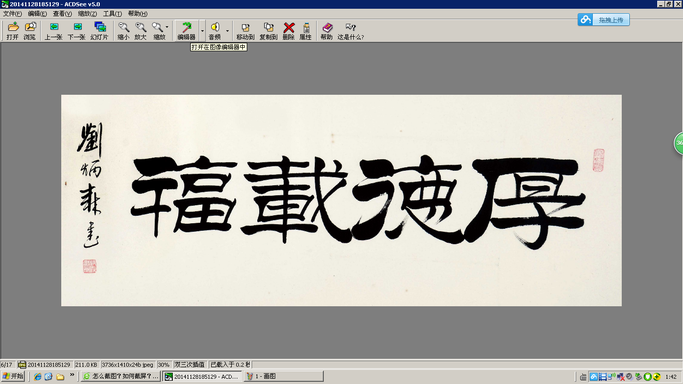Switch to browser view via the 浏览 icon

click(x=30, y=31)
